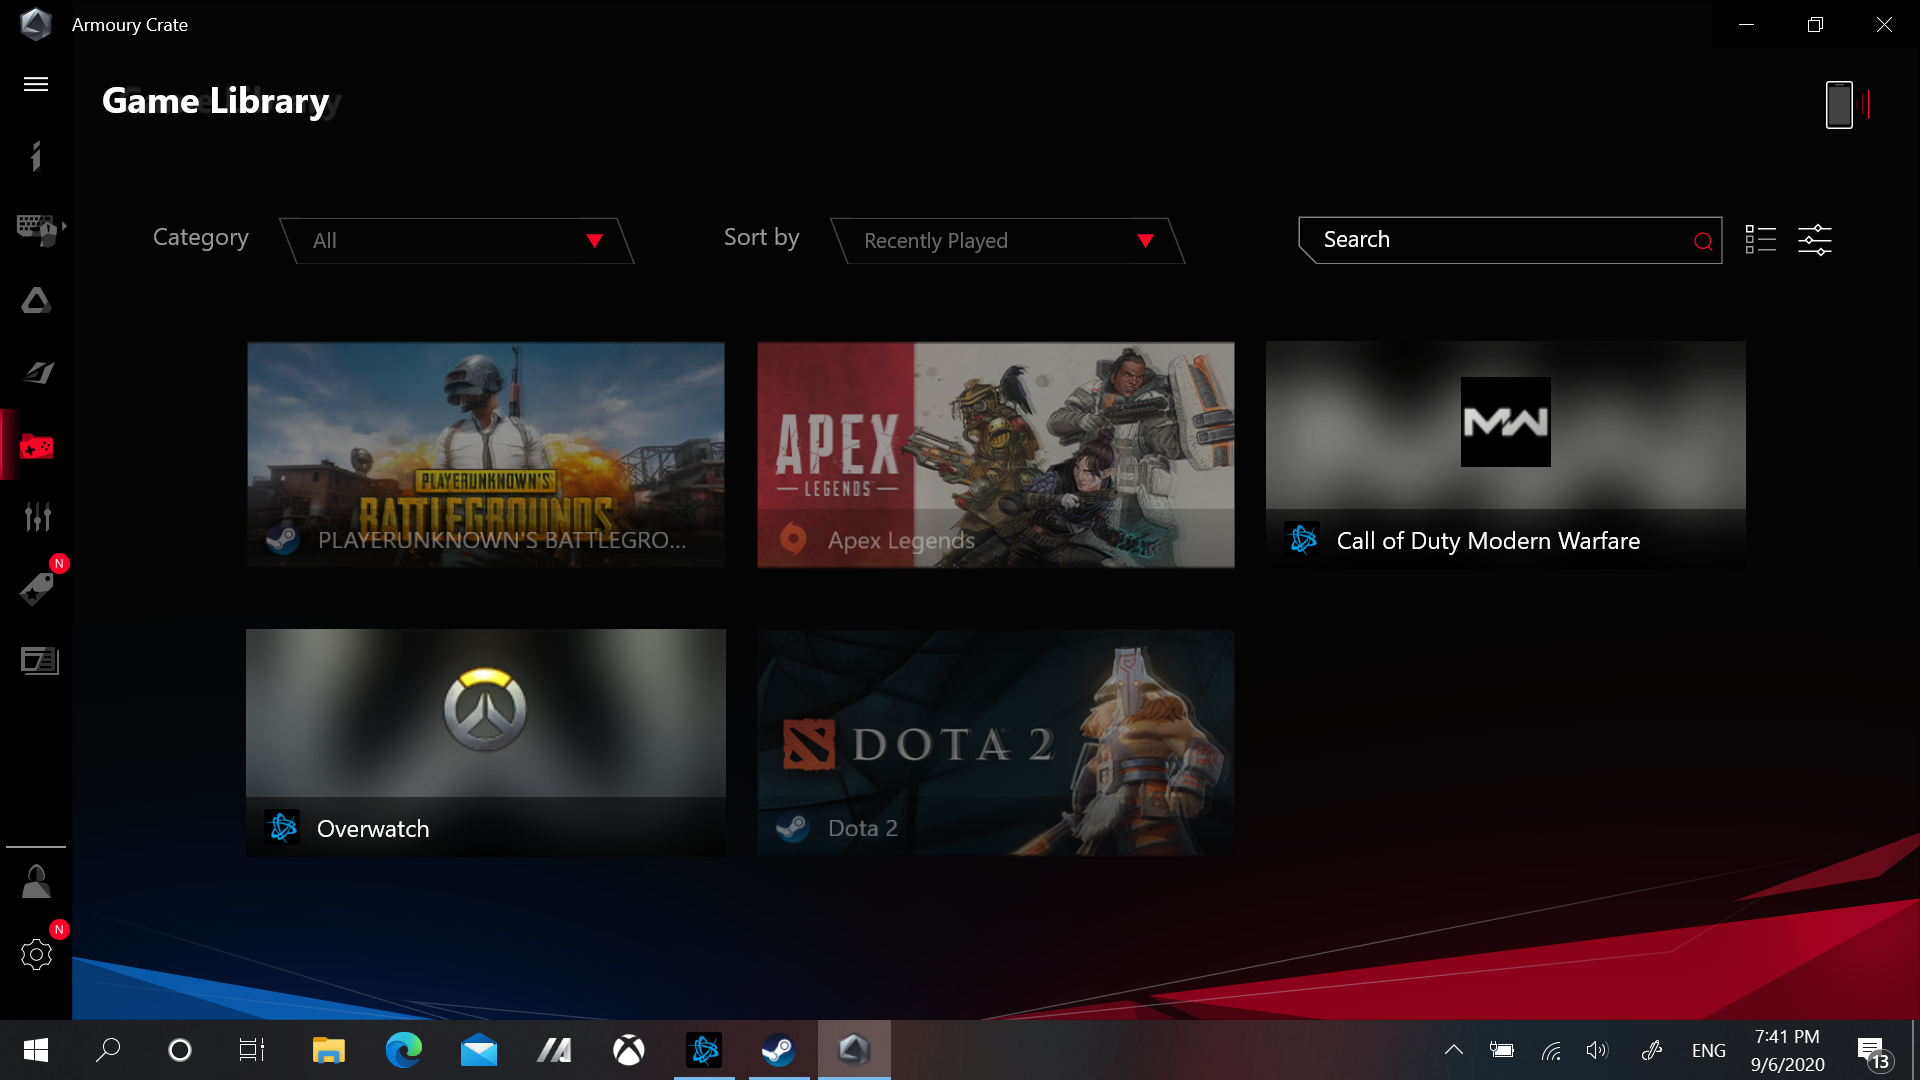1920x1080 pixels.
Task: Open Steam from the taskbar
Action: point(779,1050)
